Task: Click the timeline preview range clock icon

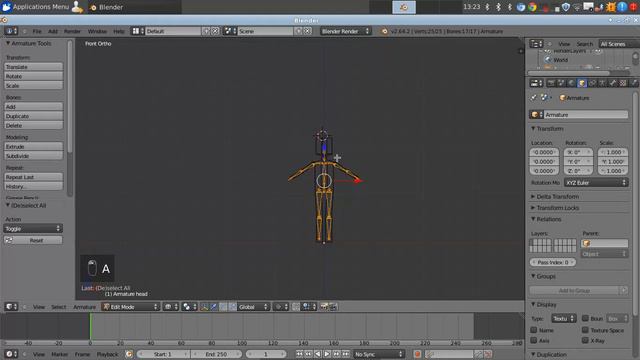Action: [x=129, y=354]
